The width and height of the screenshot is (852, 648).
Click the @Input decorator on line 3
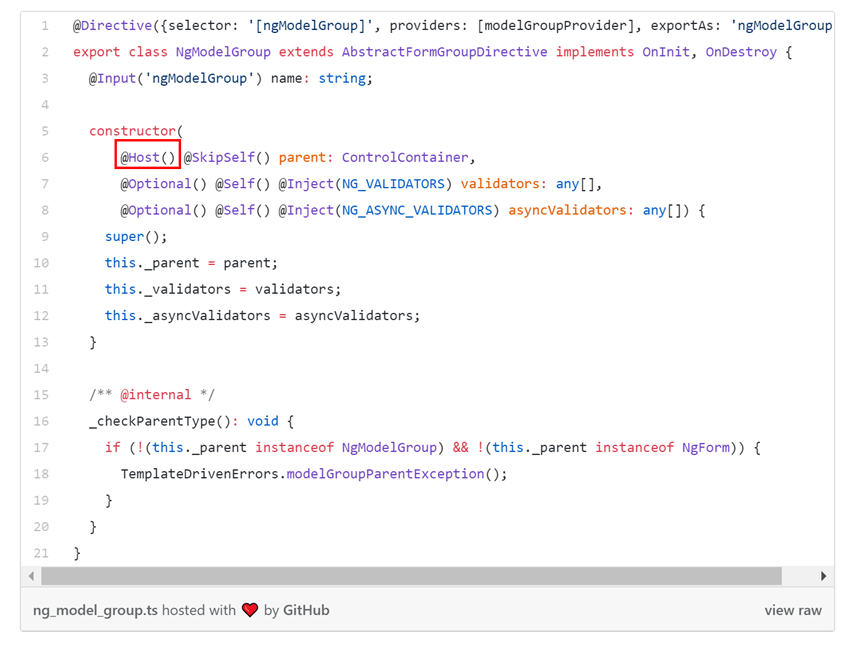tap(112, 78)
